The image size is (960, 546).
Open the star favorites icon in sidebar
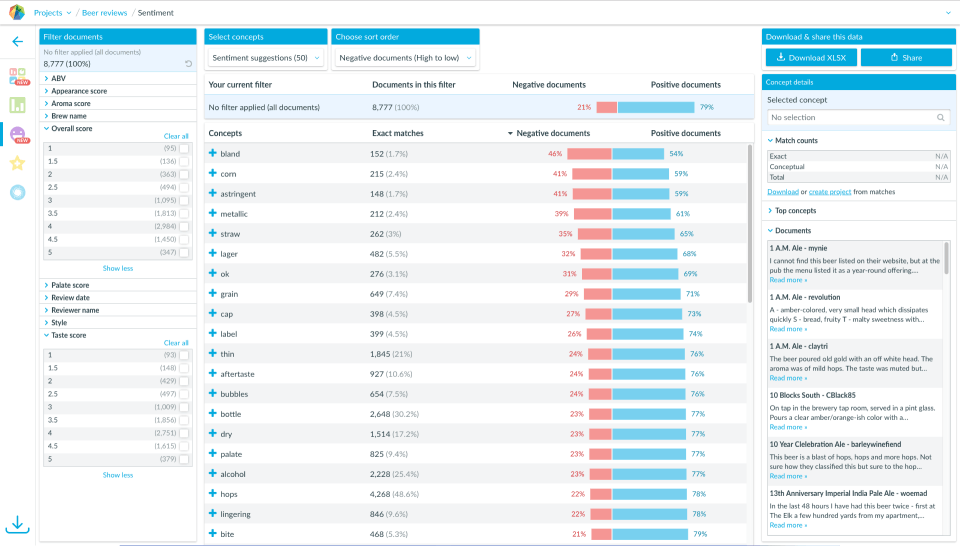17,163
